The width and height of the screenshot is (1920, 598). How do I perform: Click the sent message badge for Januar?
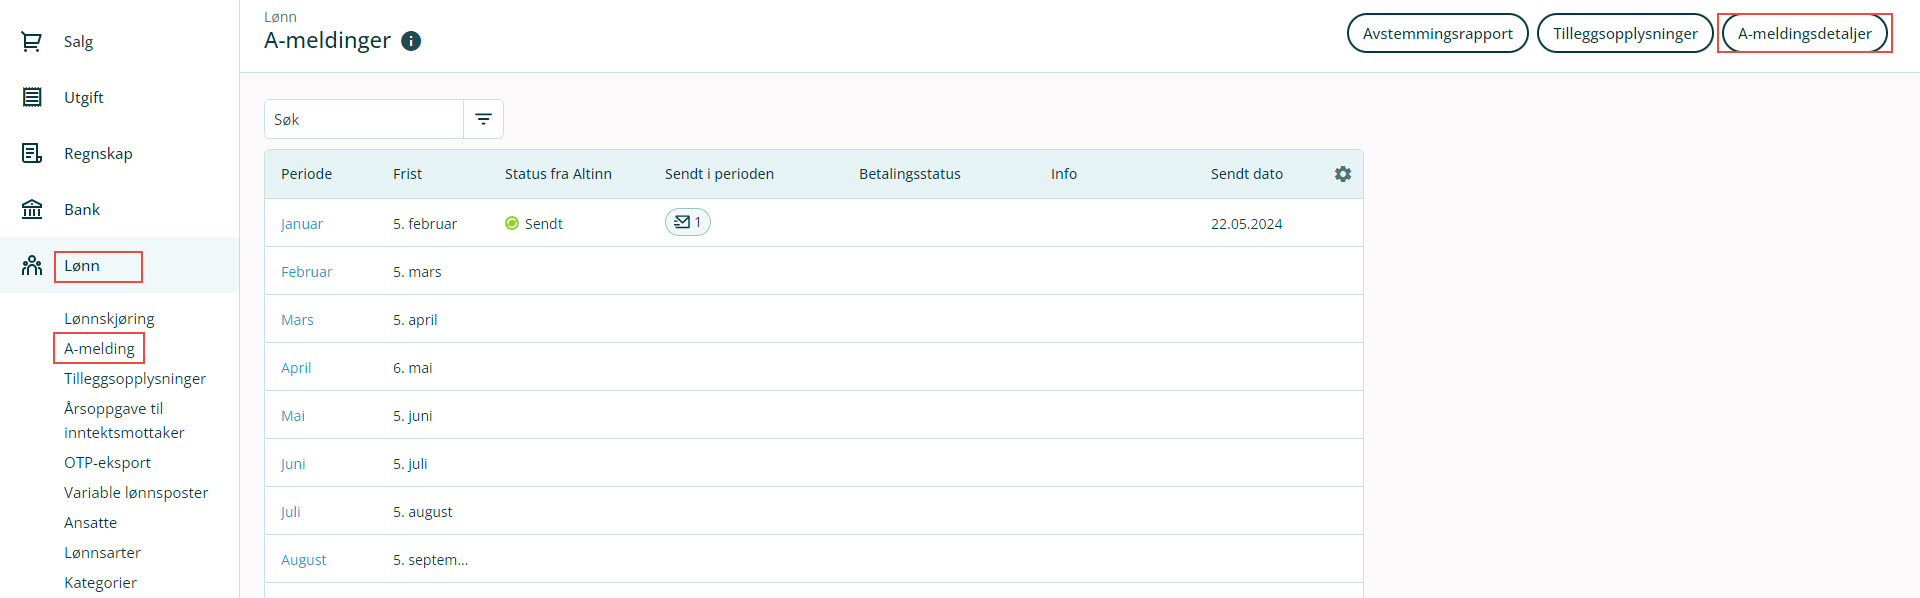click(687, 222)
